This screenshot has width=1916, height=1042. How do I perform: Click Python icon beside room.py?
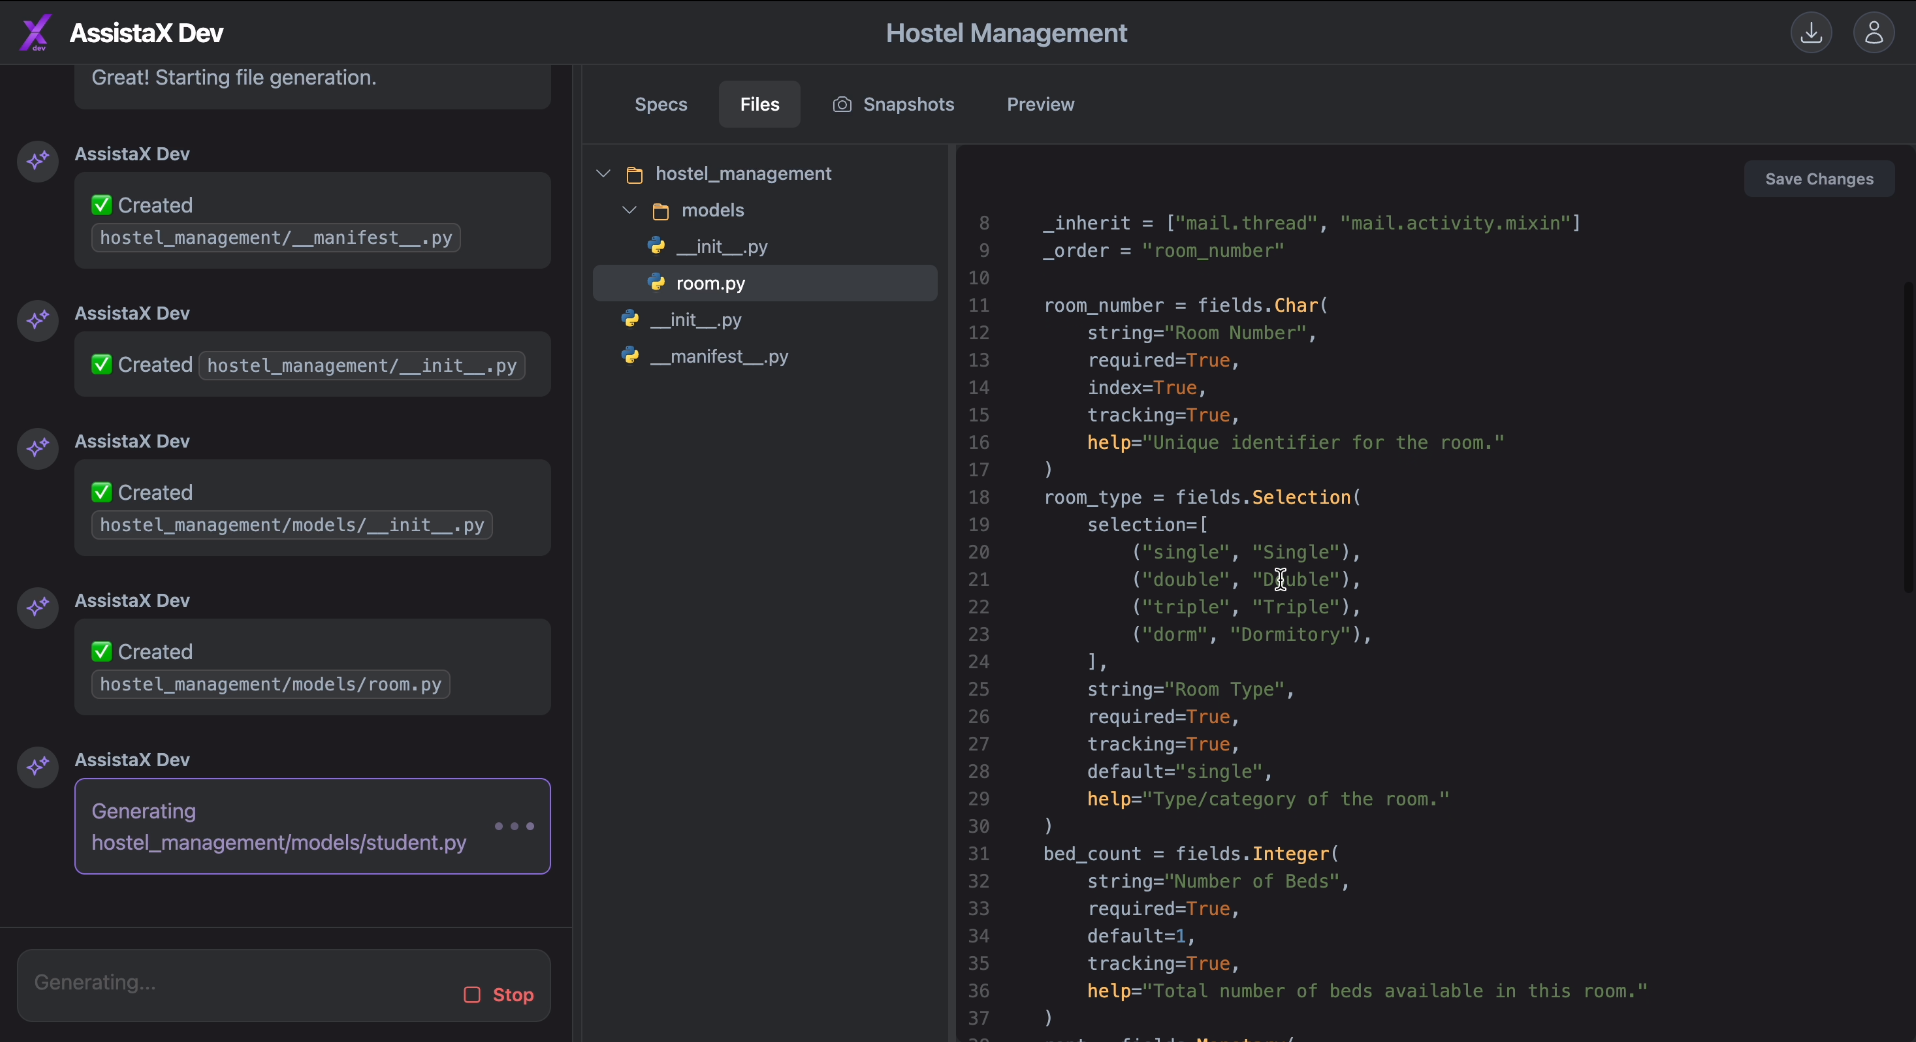pyautogui.click(x=657, y=283)
